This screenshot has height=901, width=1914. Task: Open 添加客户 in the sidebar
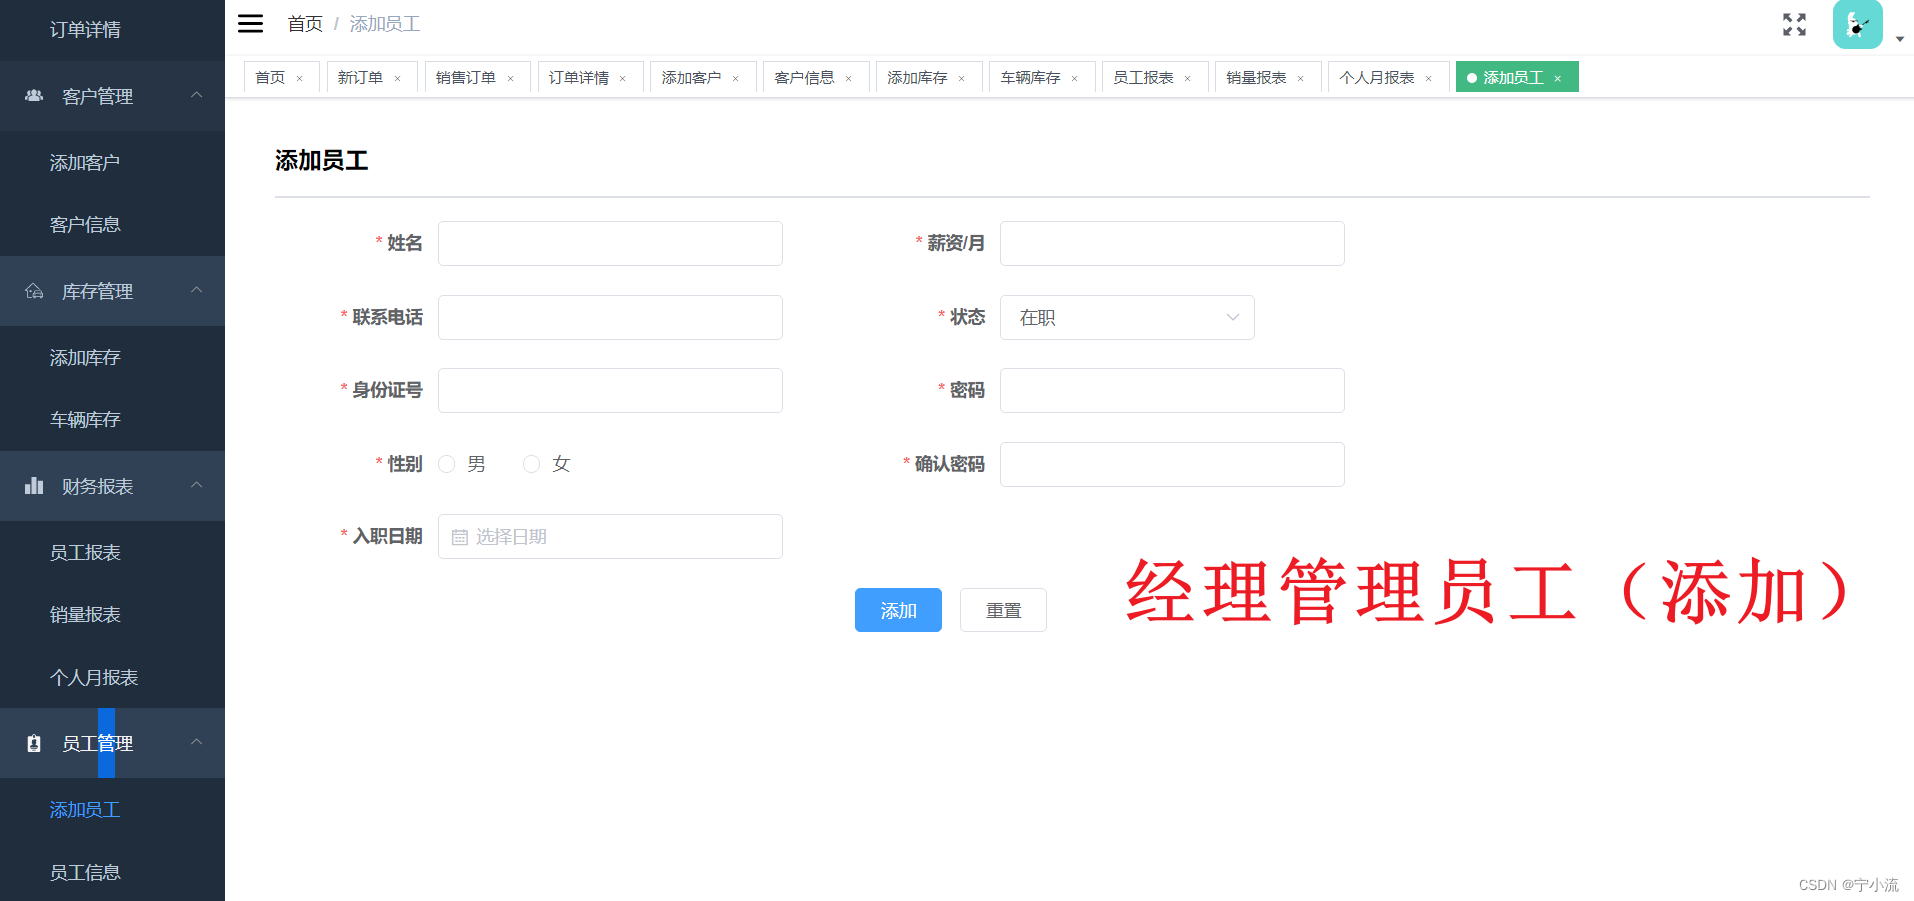click(x=112, y=162)
